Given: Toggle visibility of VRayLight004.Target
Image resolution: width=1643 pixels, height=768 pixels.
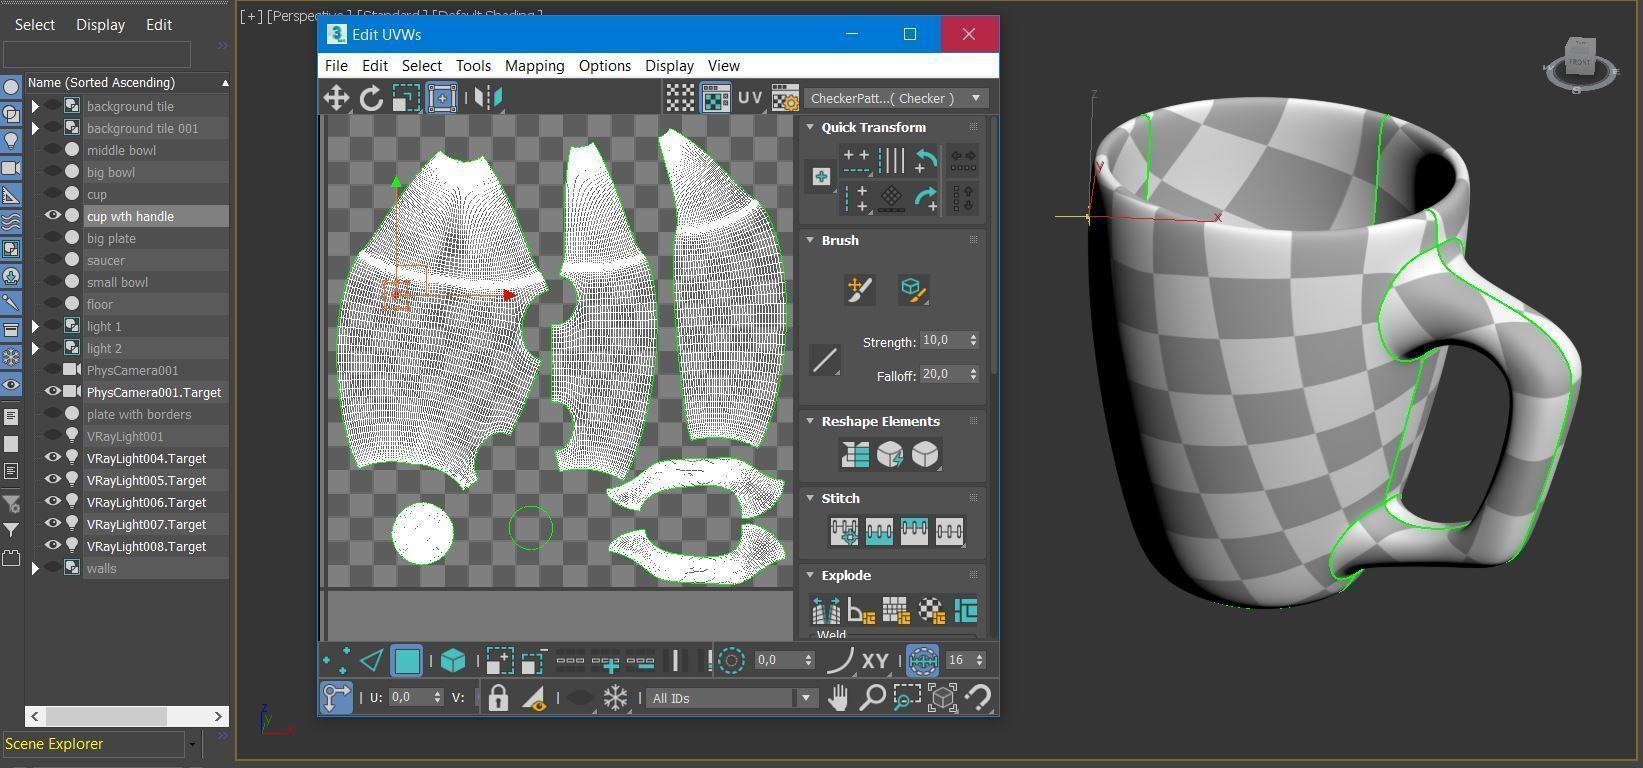Looking at the screenshot, I should pyautogui.click(x=54, y=458).
